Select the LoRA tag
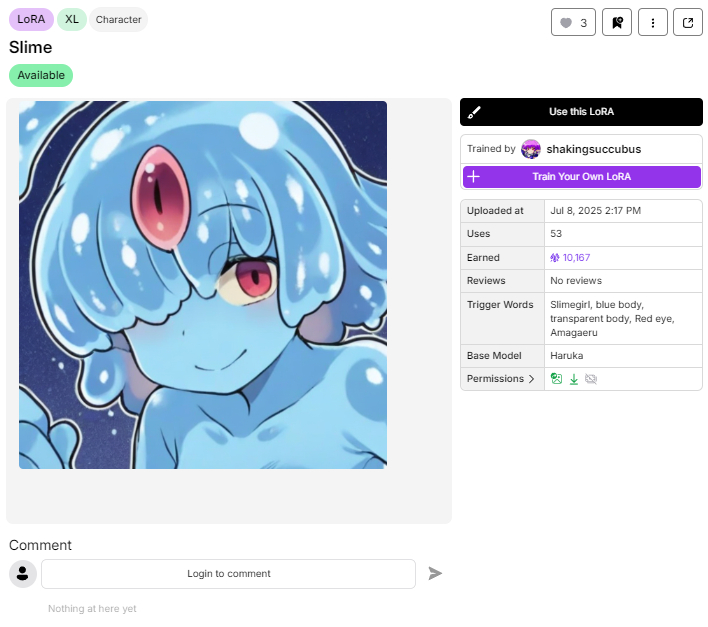708x627 pixels. (31, 19)
